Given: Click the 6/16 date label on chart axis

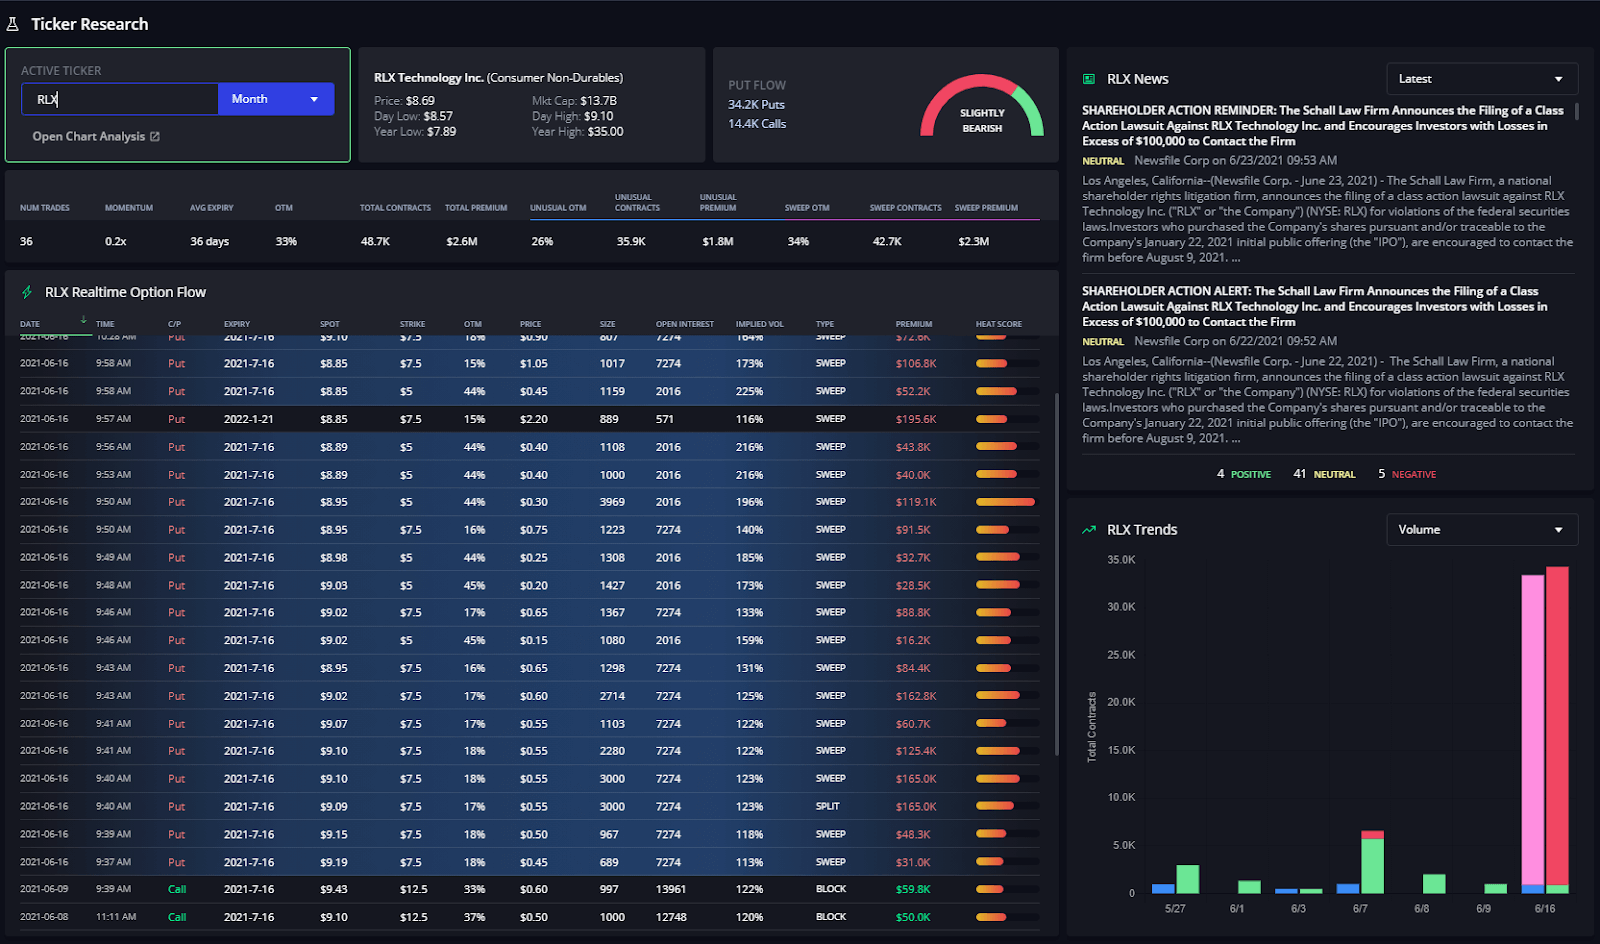Looking at the screenshot, I should [x=1544, y=909].
